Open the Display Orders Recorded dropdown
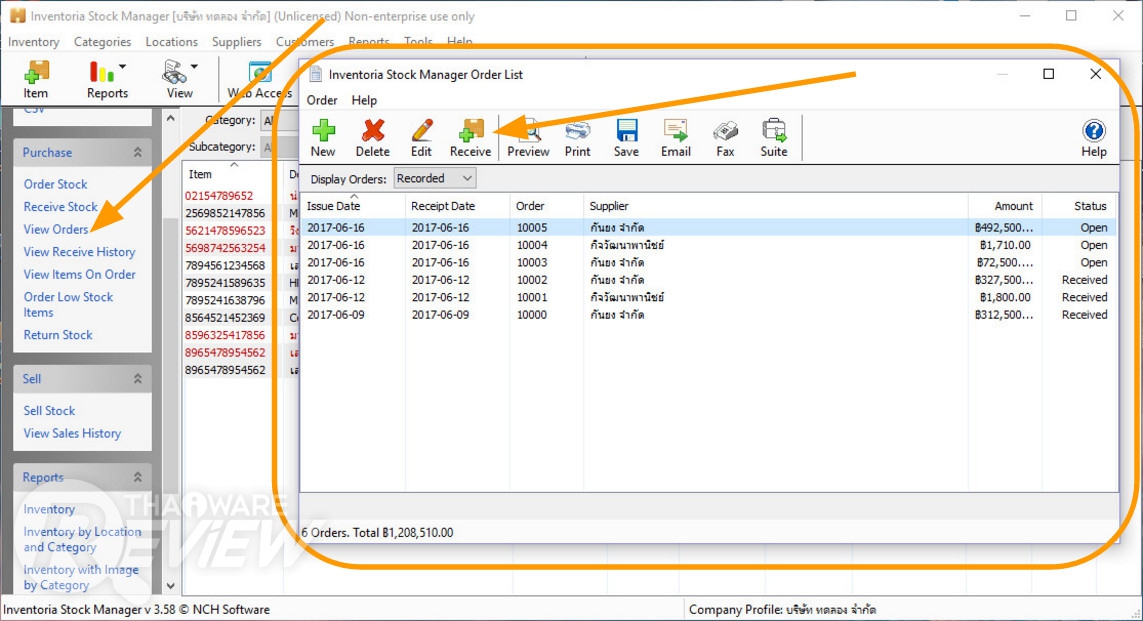 435,178
